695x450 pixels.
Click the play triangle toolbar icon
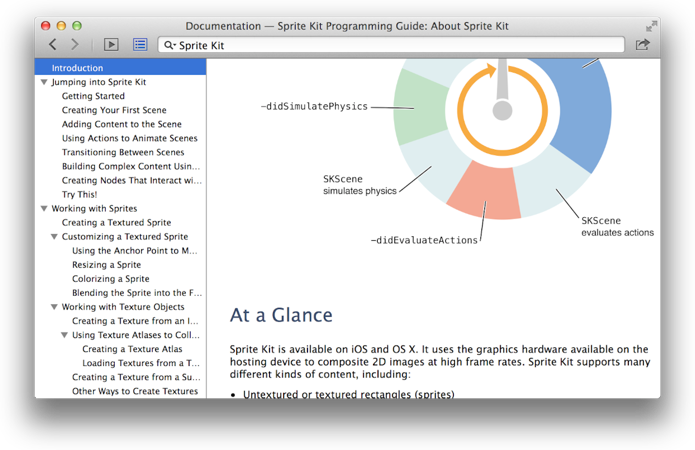(x=111, y=44)
